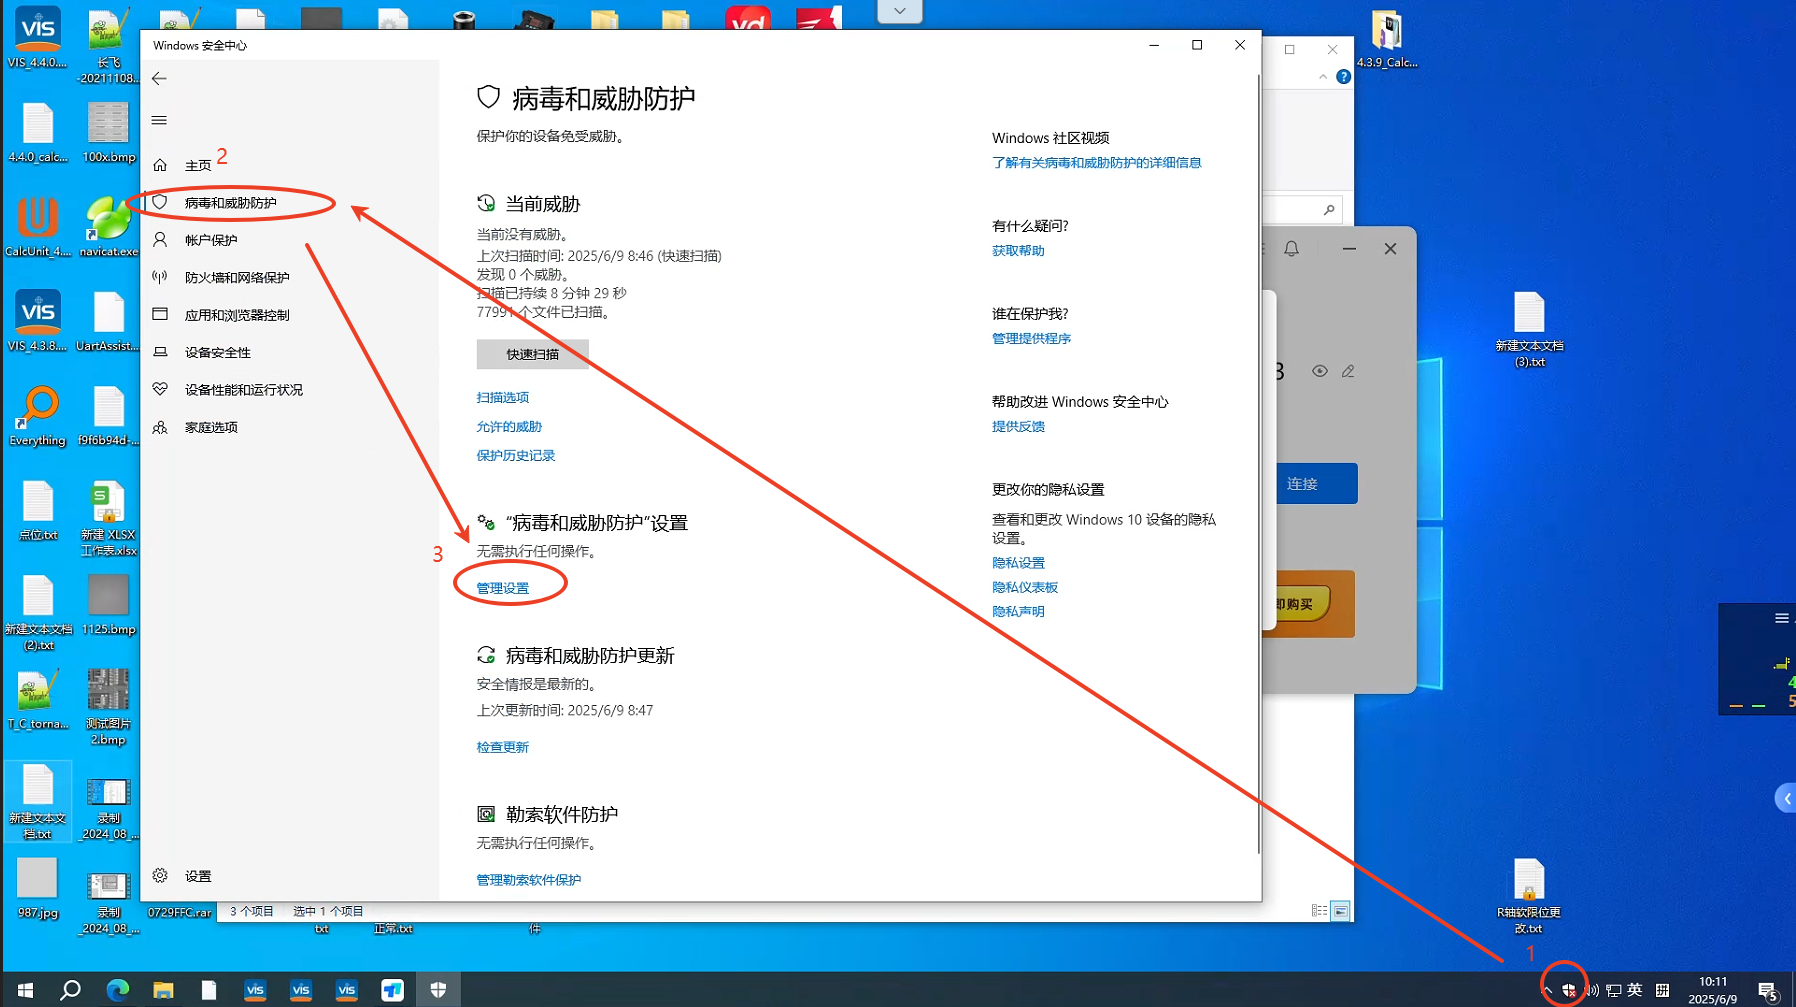Image resolution: width=1796 pixels, height=1007 pixels.
Task: Open 了解有关病毒和威胁防护的详细信息 link
Action: pyautogui.click(x=1097, y=163)
